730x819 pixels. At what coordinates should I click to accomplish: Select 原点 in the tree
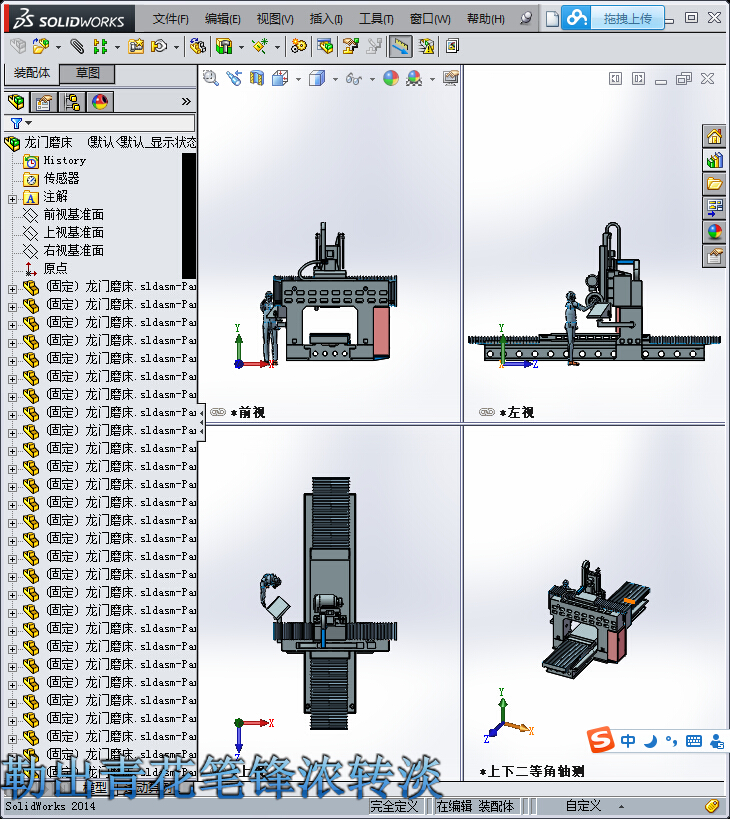click(55, 268)
